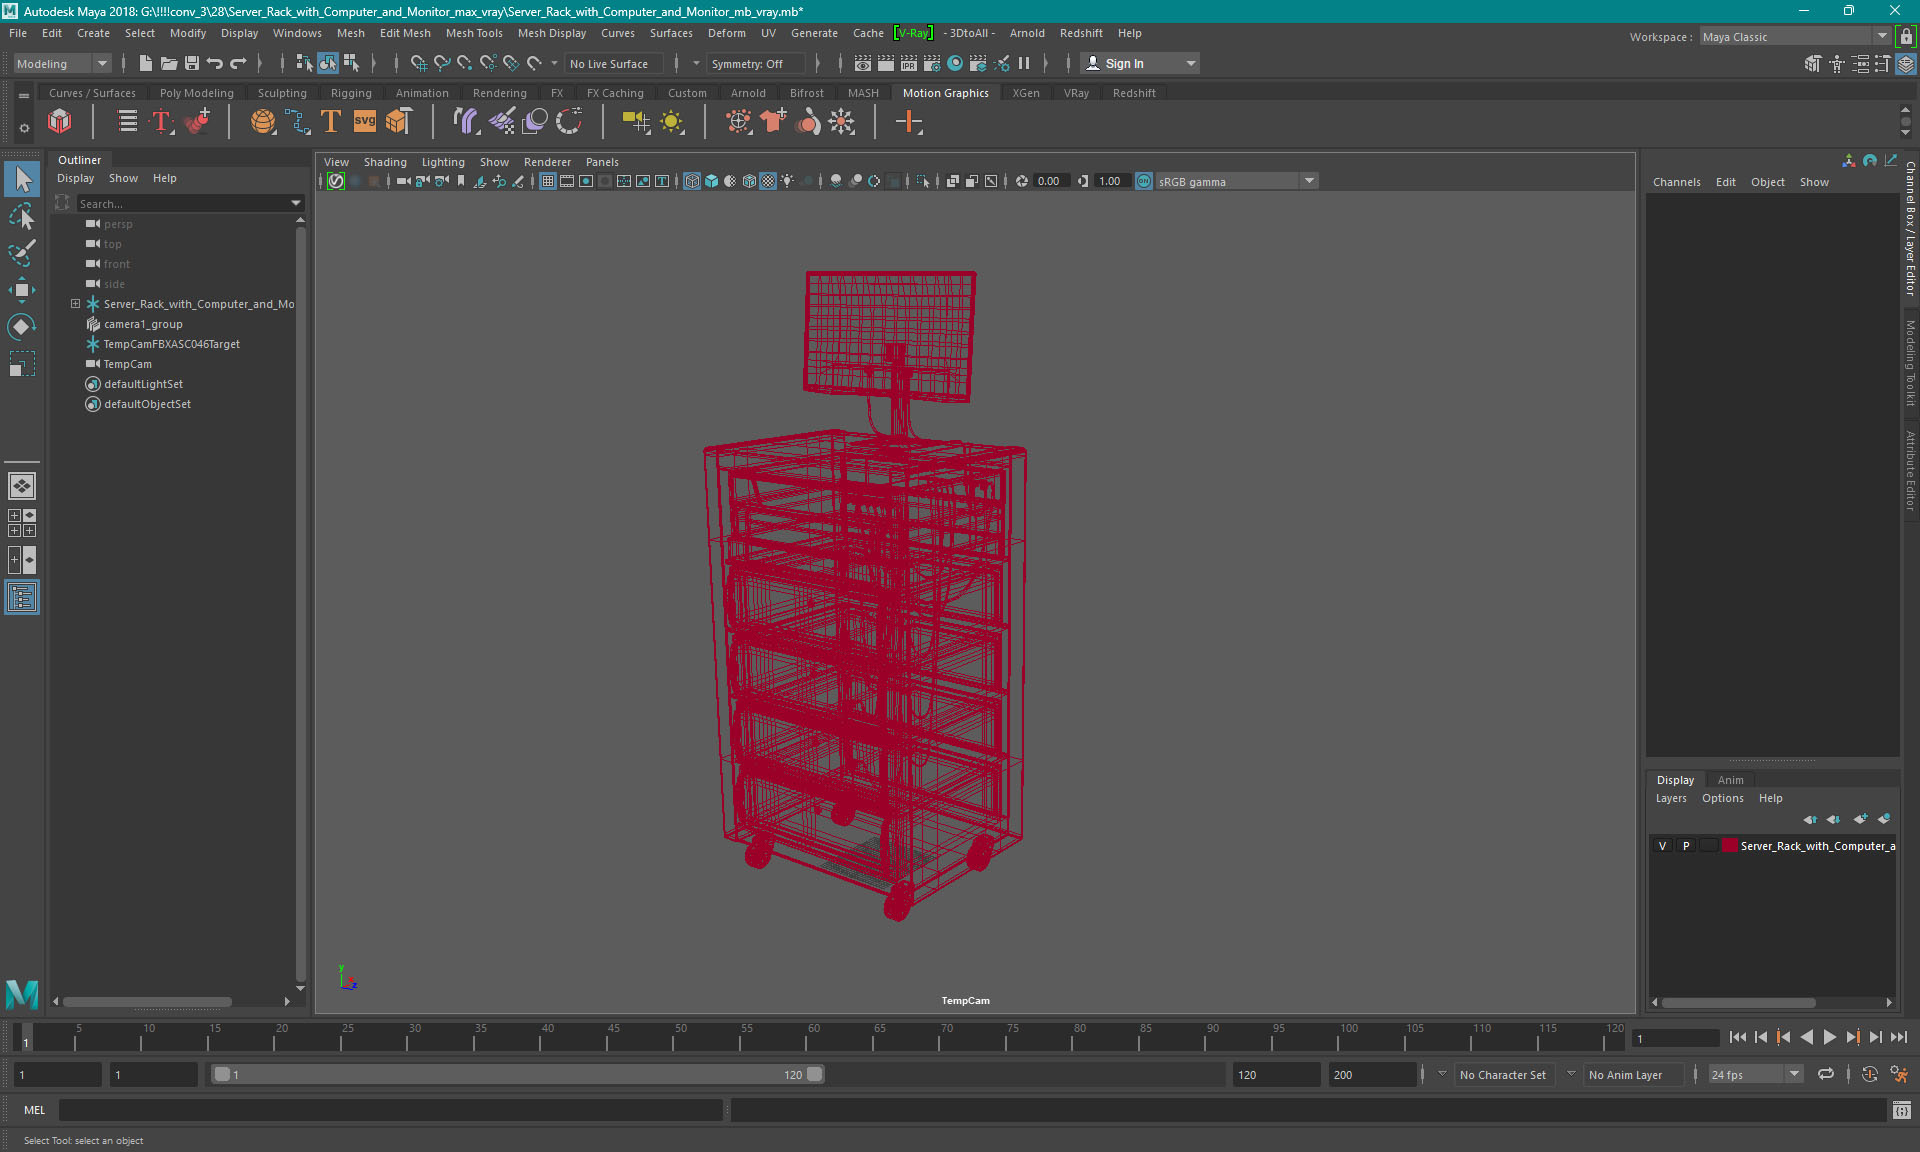Toggle layer visibility V box

(1662, 846)
